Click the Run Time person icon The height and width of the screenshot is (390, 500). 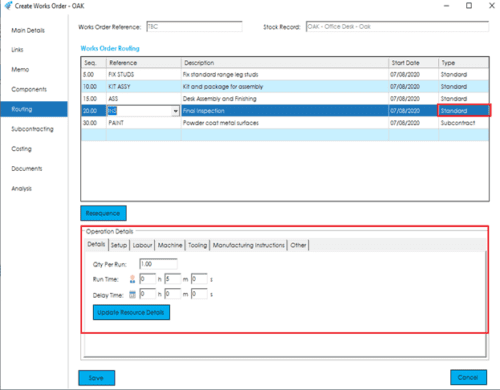[132, 279]
